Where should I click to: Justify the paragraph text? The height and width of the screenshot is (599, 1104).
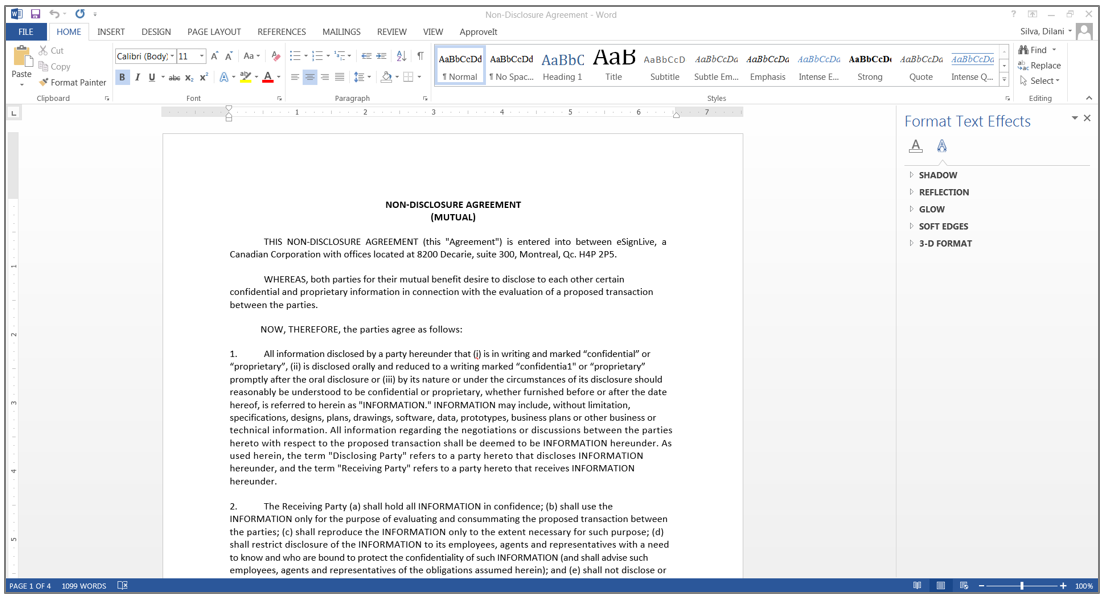(x=339, y=77)
